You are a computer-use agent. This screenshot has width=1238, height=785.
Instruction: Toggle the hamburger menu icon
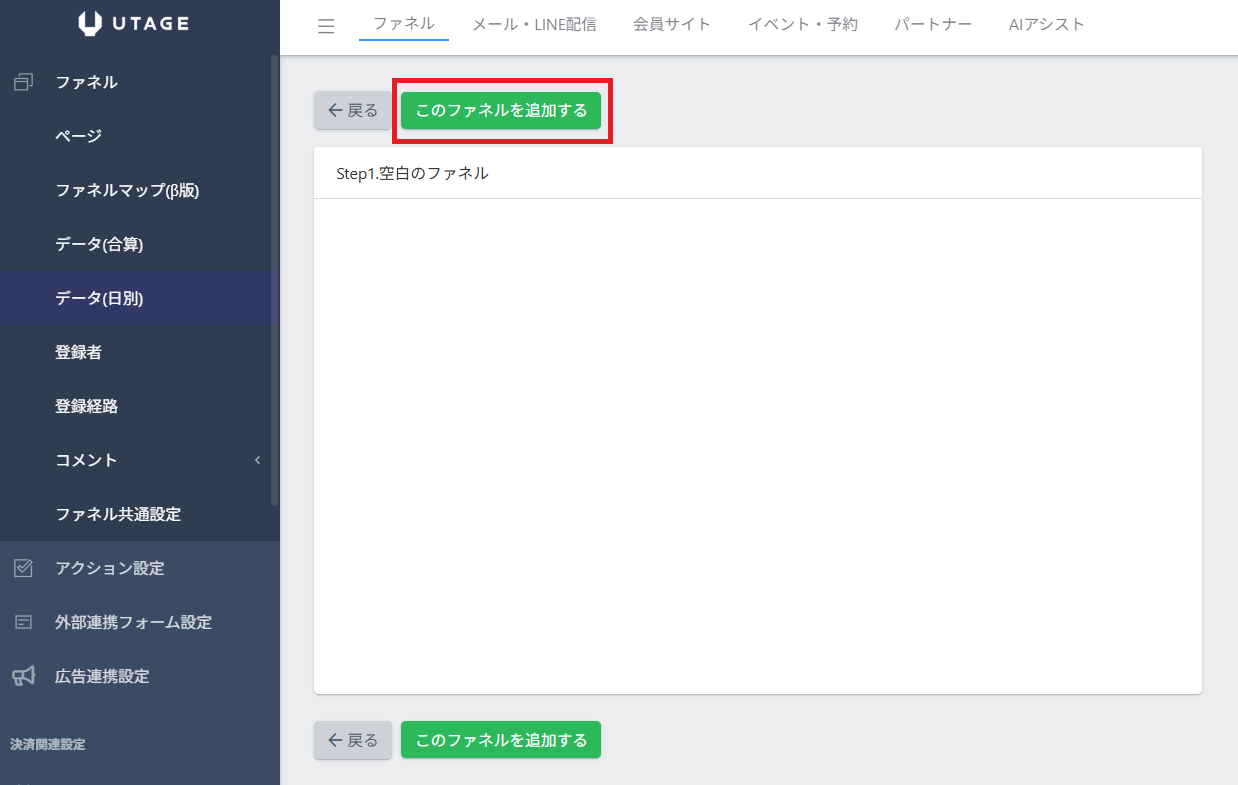pos(326,26)
